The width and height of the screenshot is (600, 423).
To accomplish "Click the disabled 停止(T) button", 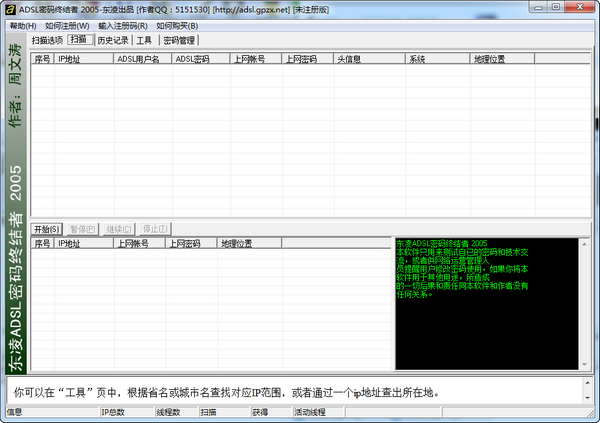I will (155, 229).
